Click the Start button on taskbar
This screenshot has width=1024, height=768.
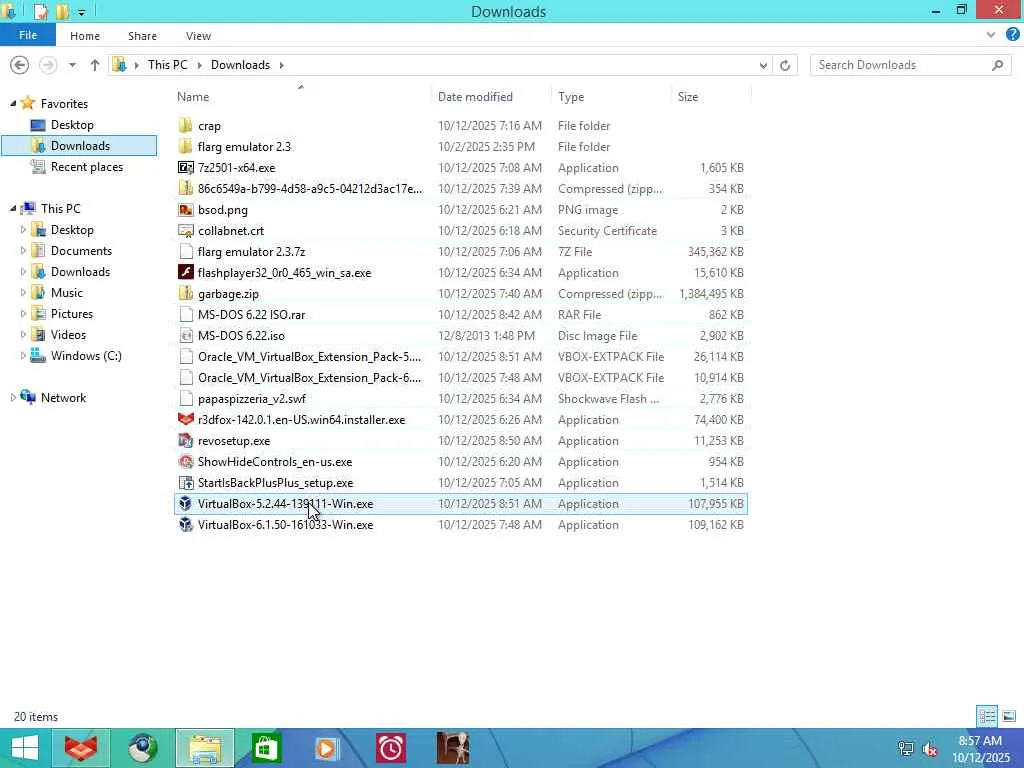point(25,748)
